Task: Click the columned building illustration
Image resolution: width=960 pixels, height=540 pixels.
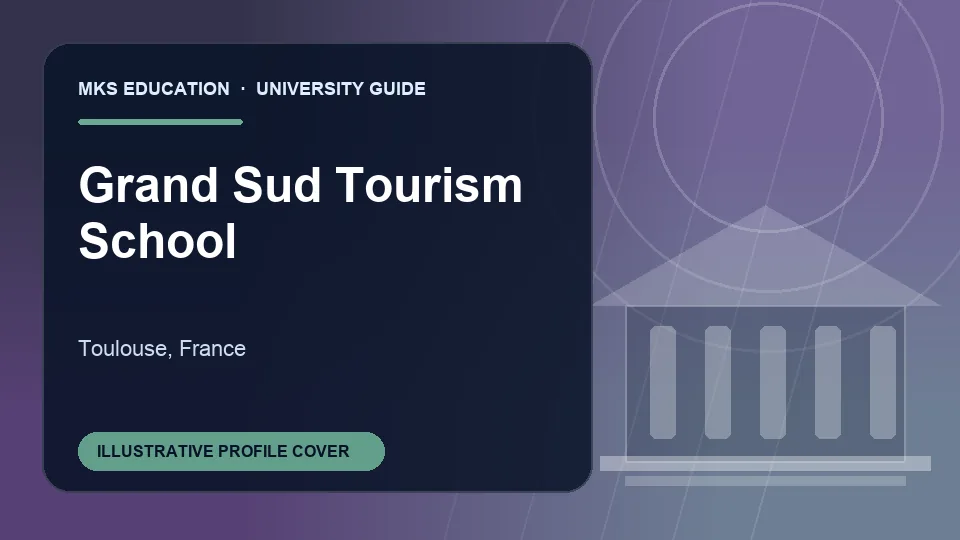Action: pyautogui.click(x=765, y=346)
